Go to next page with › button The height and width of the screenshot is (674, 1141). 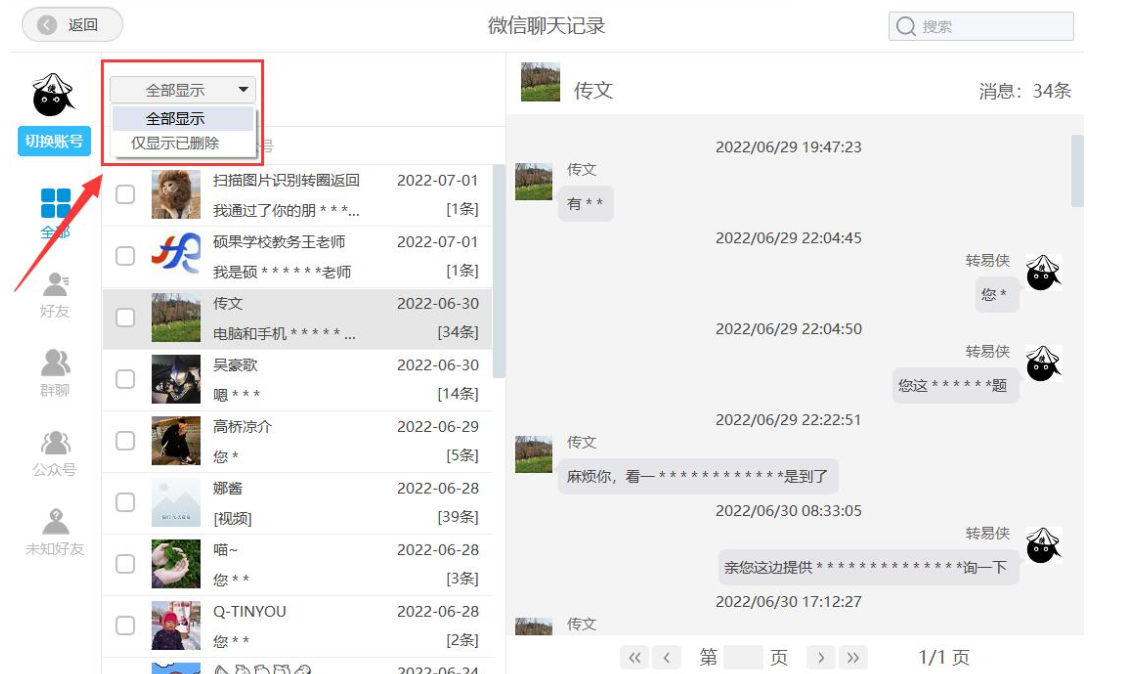coord(821,658)
